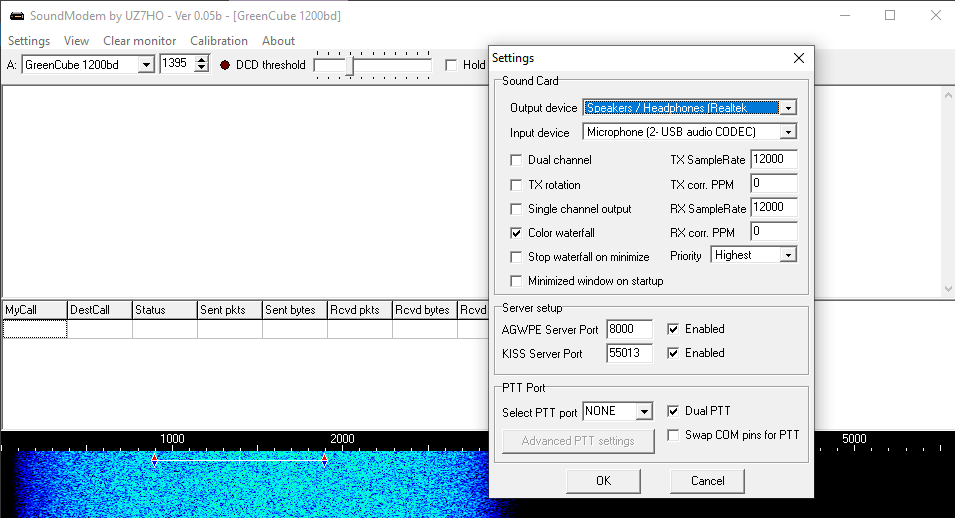Open the Select PTT port dropdown
955x518 pixels.
point(644,411)
